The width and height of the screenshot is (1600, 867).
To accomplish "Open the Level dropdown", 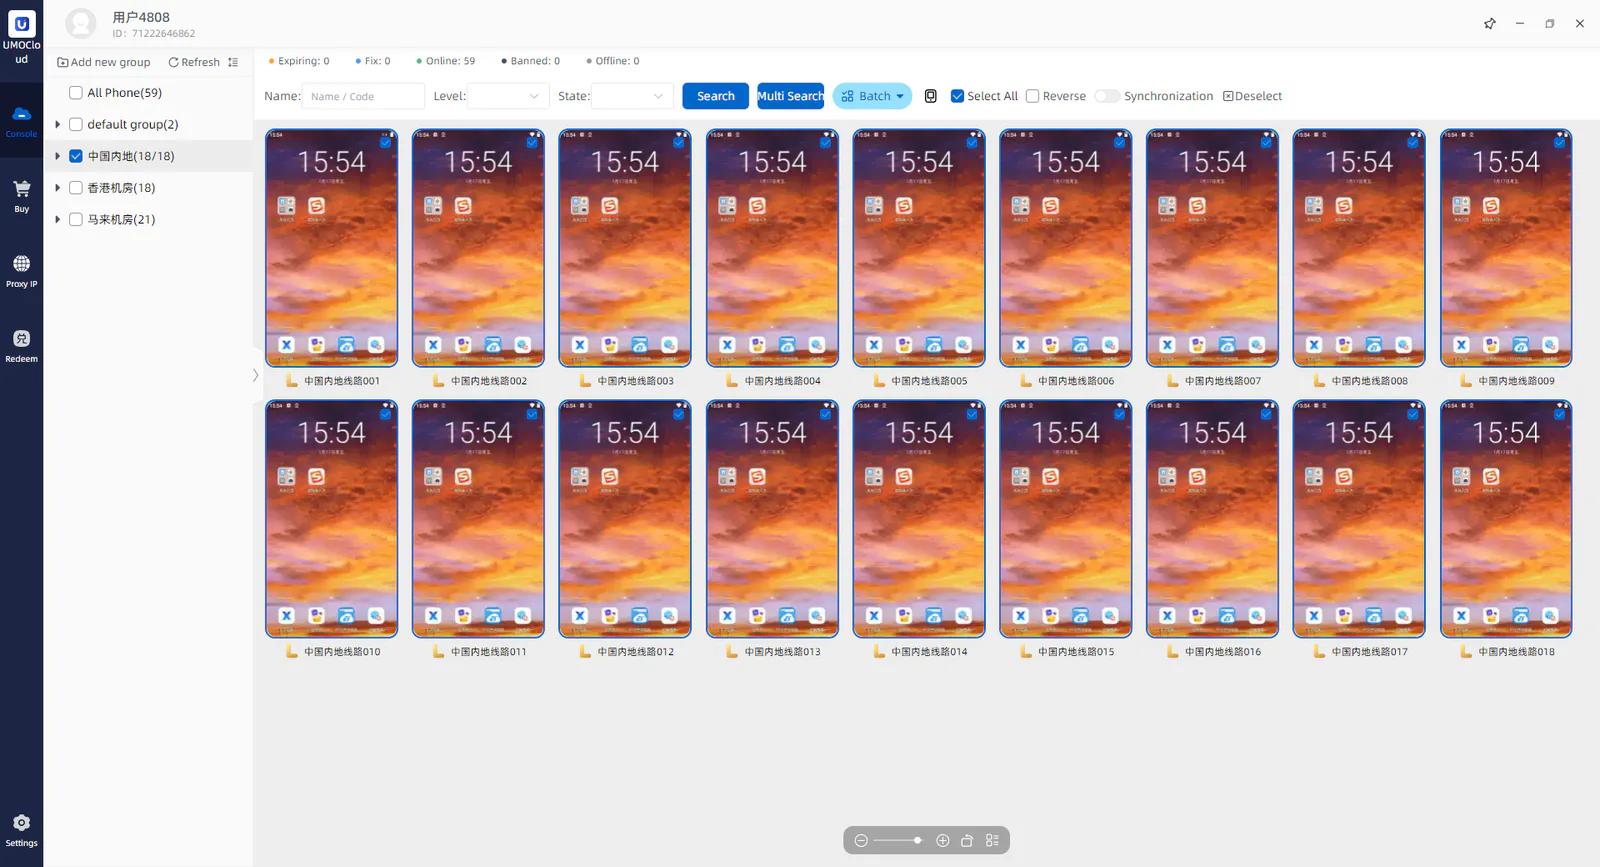I will tap(508, 96).
